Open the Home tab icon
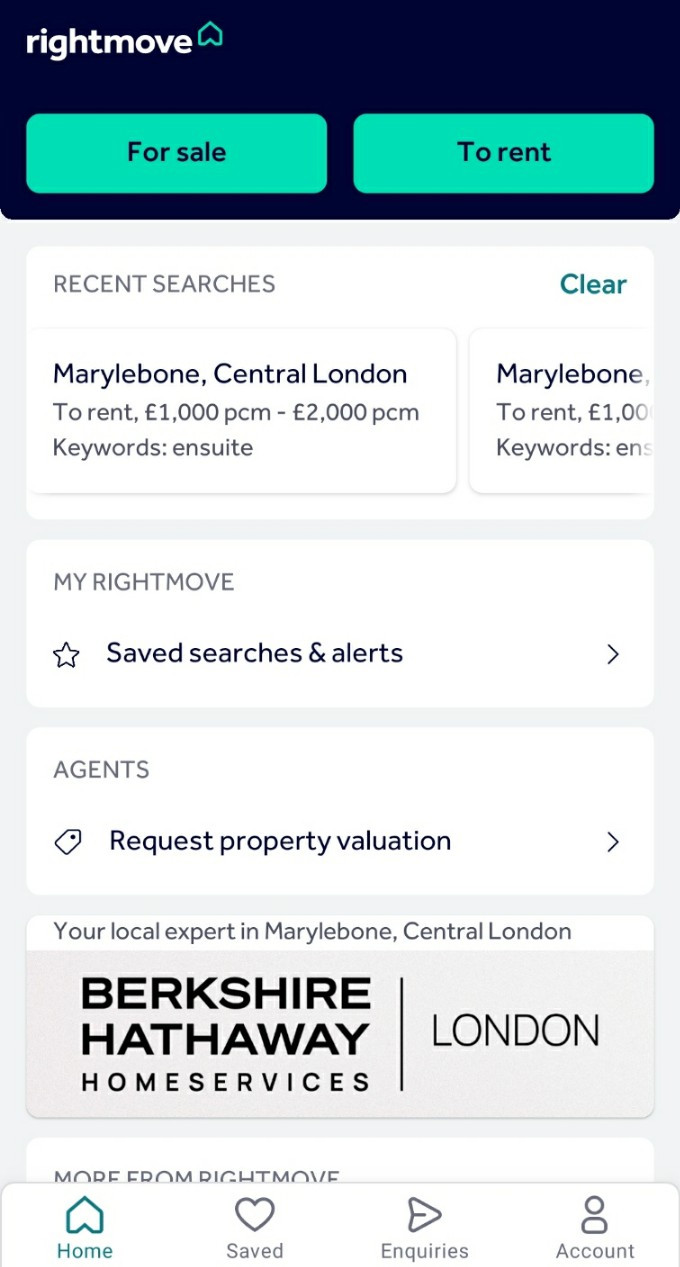680x1267 pixels. pyautogui.click(x=85, y=1215)
